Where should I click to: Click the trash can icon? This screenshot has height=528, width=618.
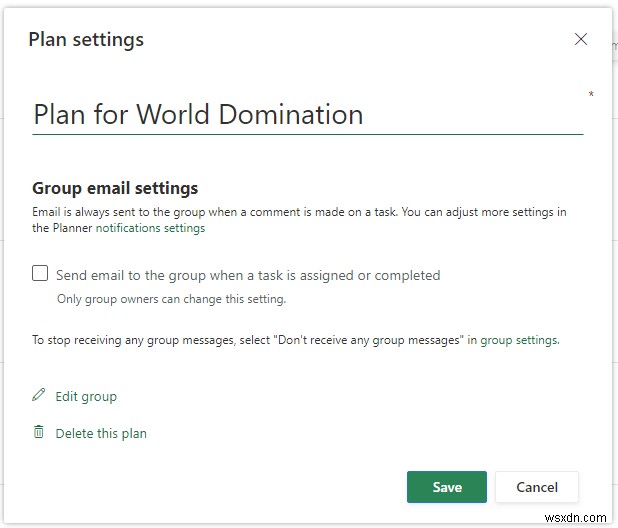(39, 432)
